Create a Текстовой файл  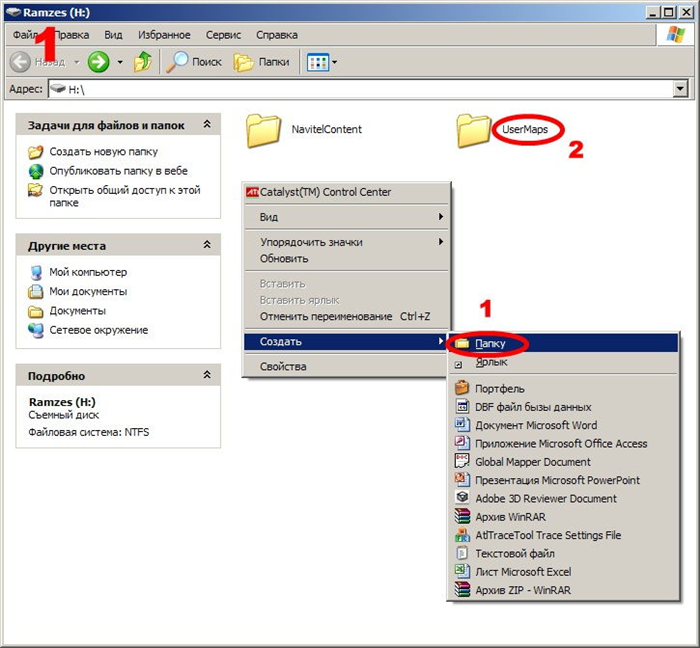click(x=563, y=553)
